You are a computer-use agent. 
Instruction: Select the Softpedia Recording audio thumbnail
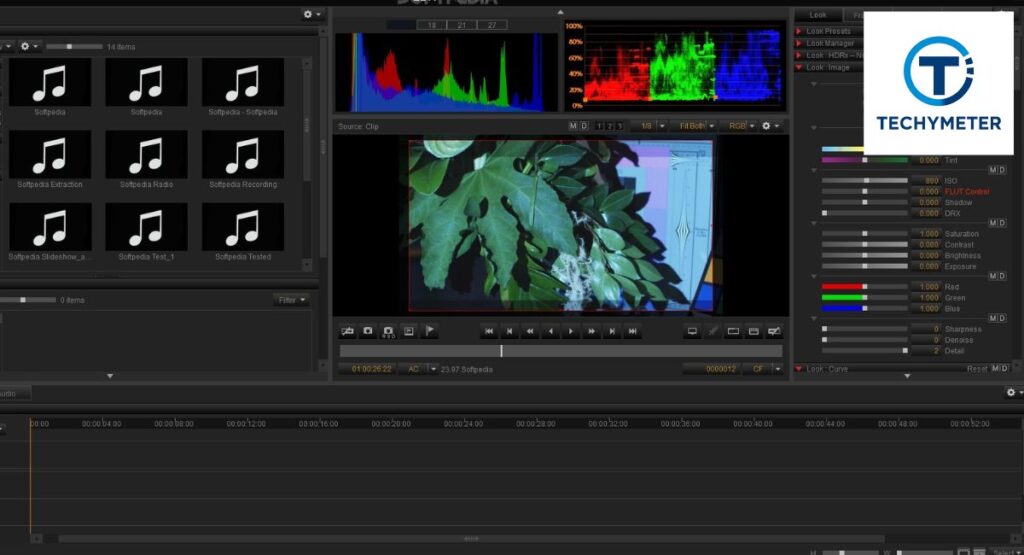[x=243, y=154]
